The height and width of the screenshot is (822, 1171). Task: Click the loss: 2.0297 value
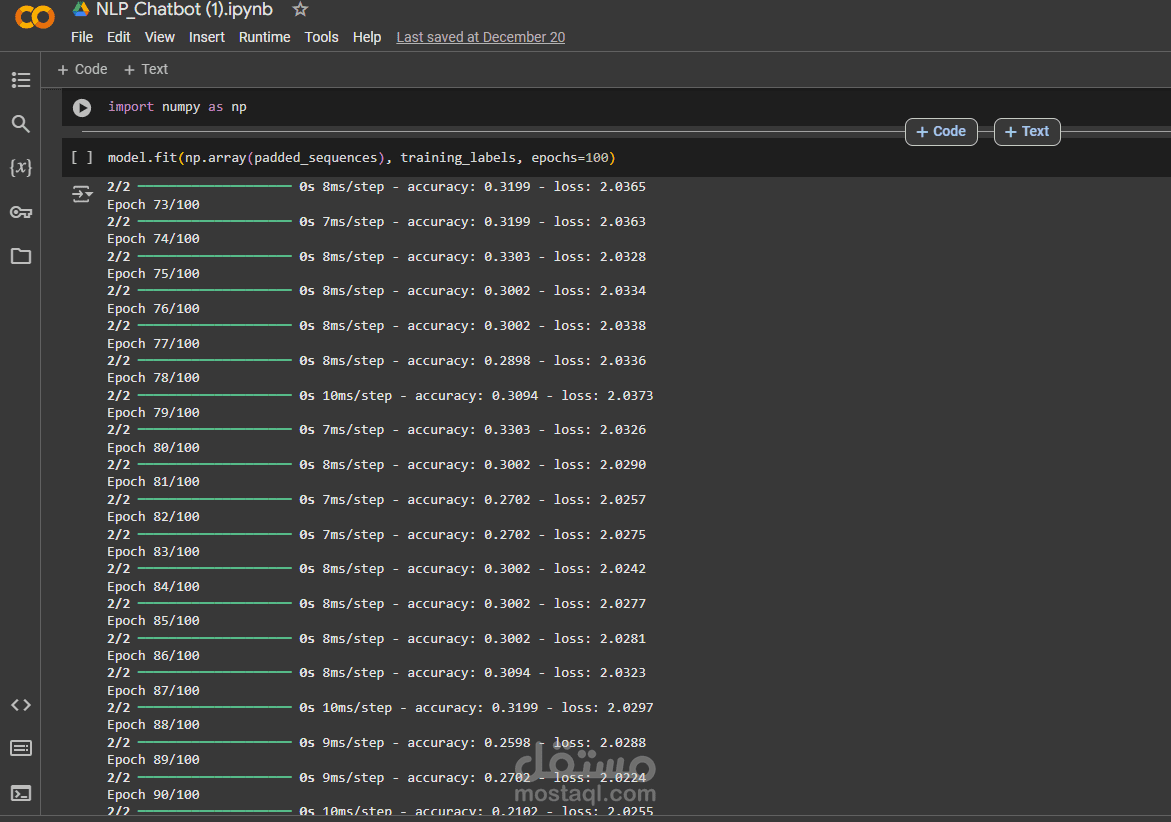pos(607,707)
